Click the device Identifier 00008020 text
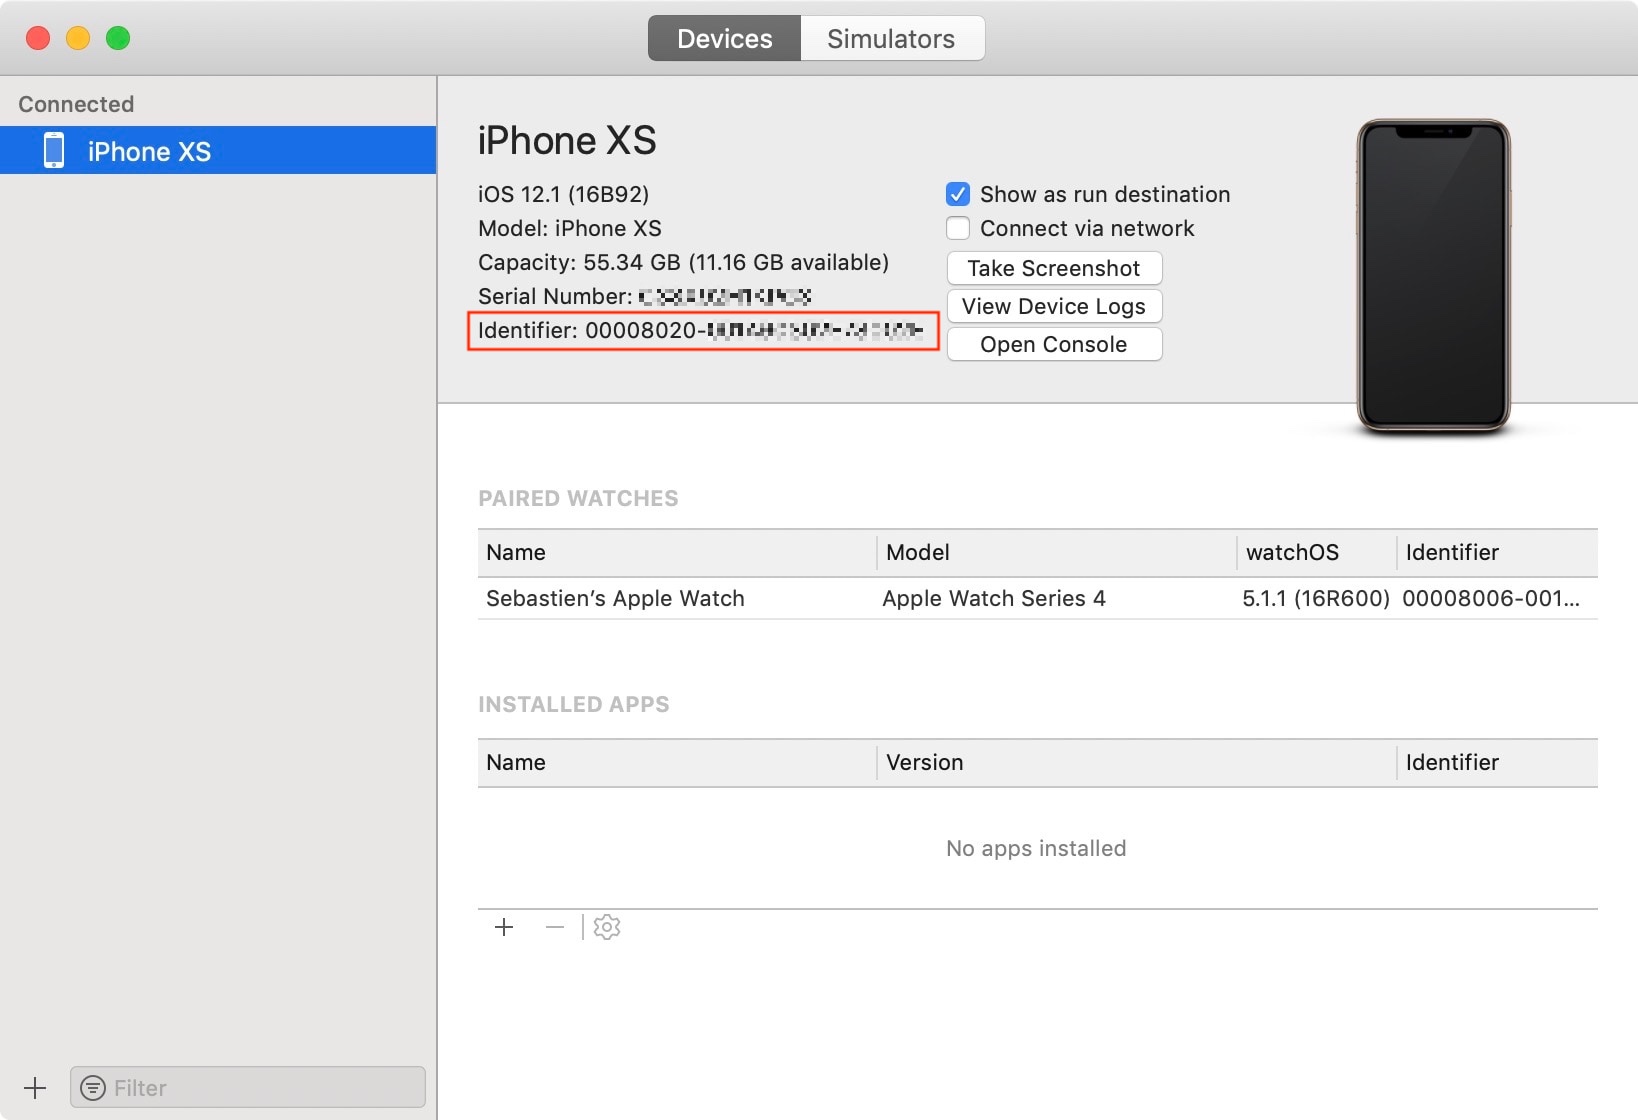1638x1120 pixels. [x=701, y=330]
